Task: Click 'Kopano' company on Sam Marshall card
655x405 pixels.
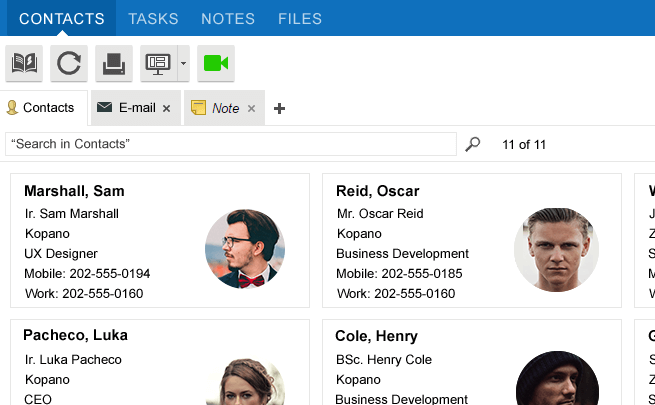Action: [47, 233]
